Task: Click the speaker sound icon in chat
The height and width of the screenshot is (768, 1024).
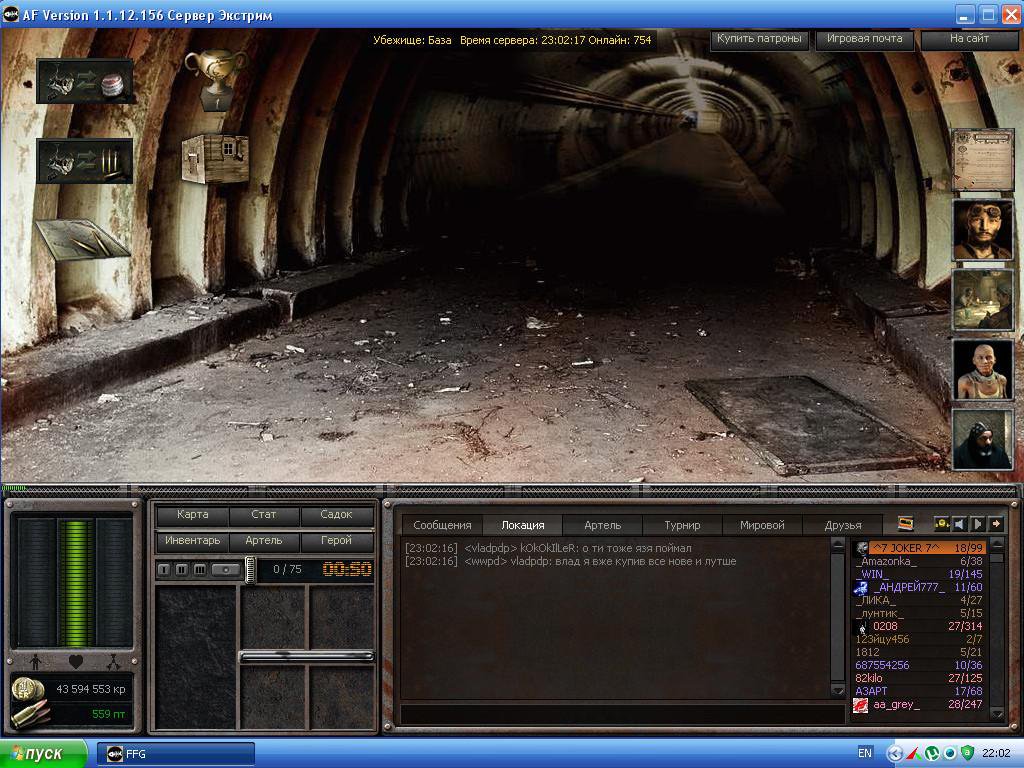Action: point(960,524)
